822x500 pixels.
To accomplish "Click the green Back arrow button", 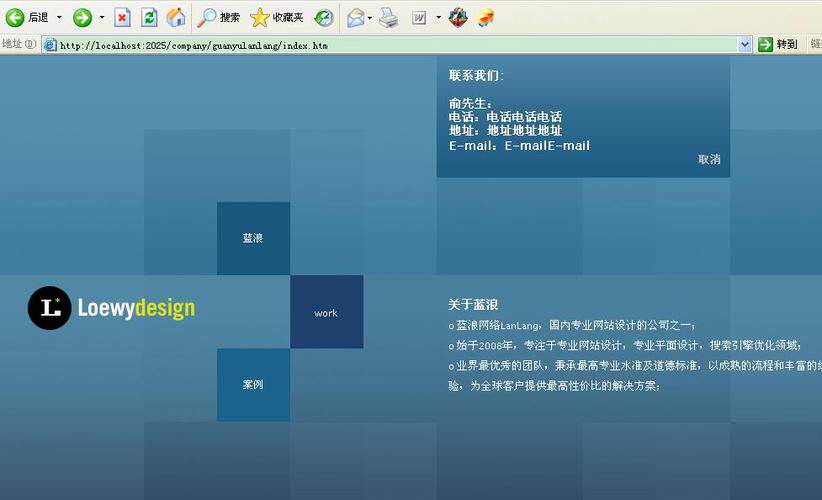I will coord(15,18).
